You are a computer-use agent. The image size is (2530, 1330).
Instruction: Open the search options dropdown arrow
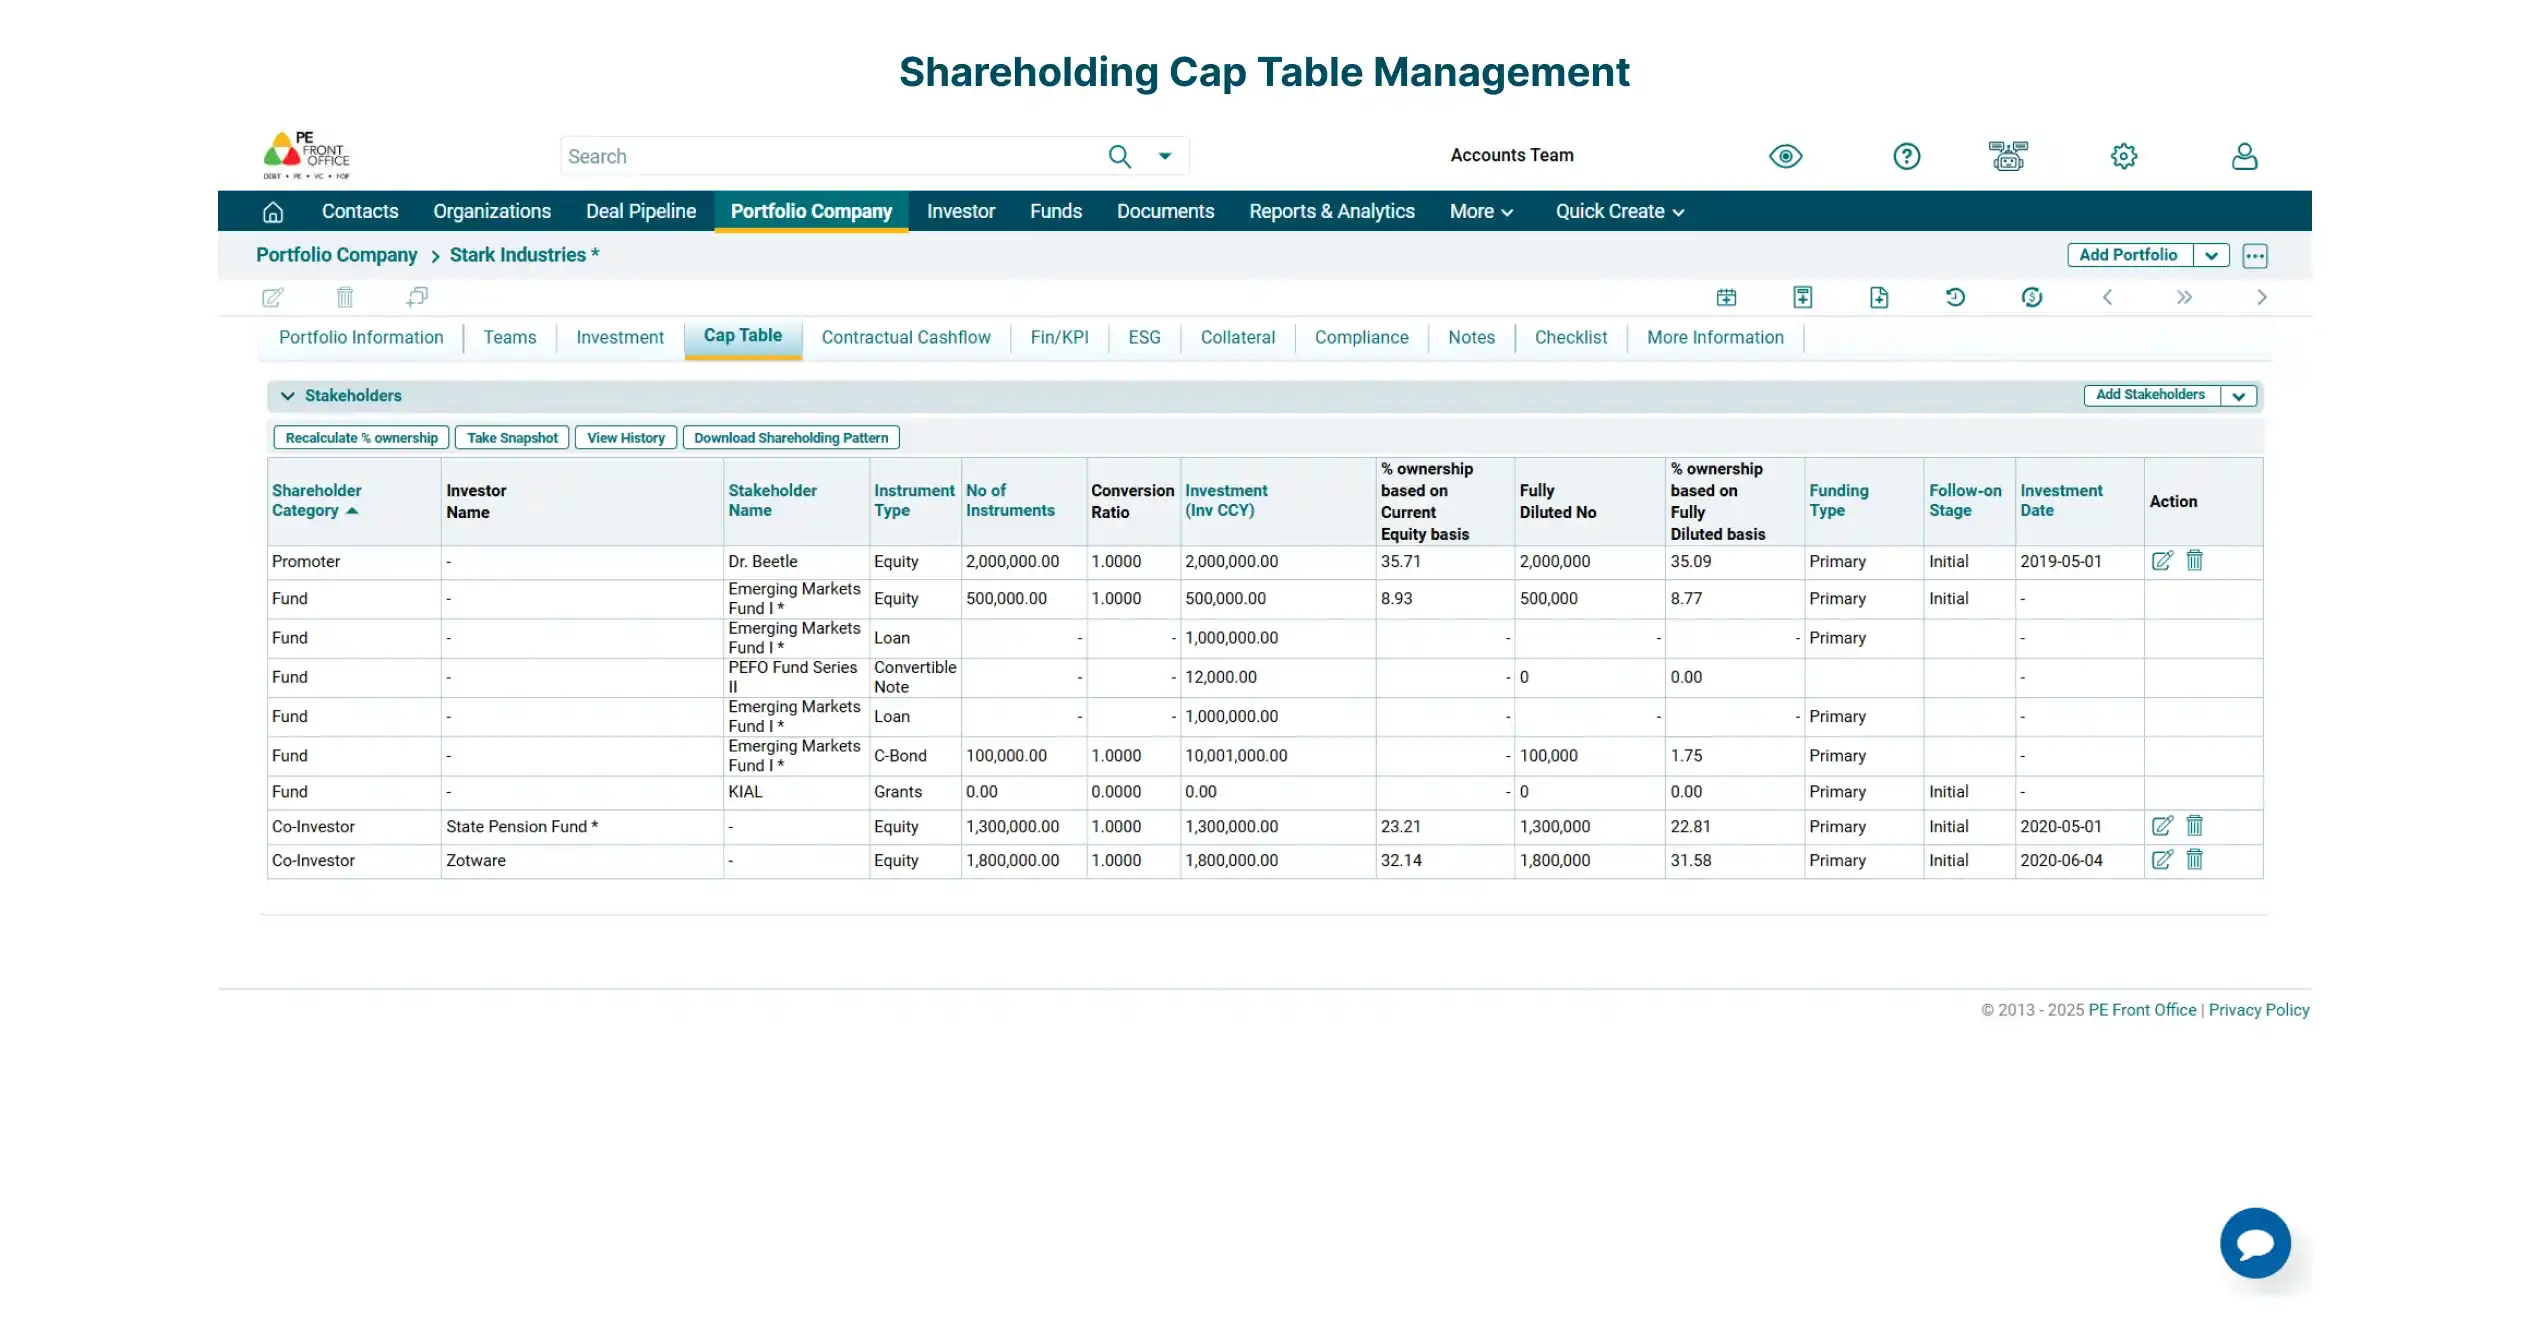[x=1165, y=156]
